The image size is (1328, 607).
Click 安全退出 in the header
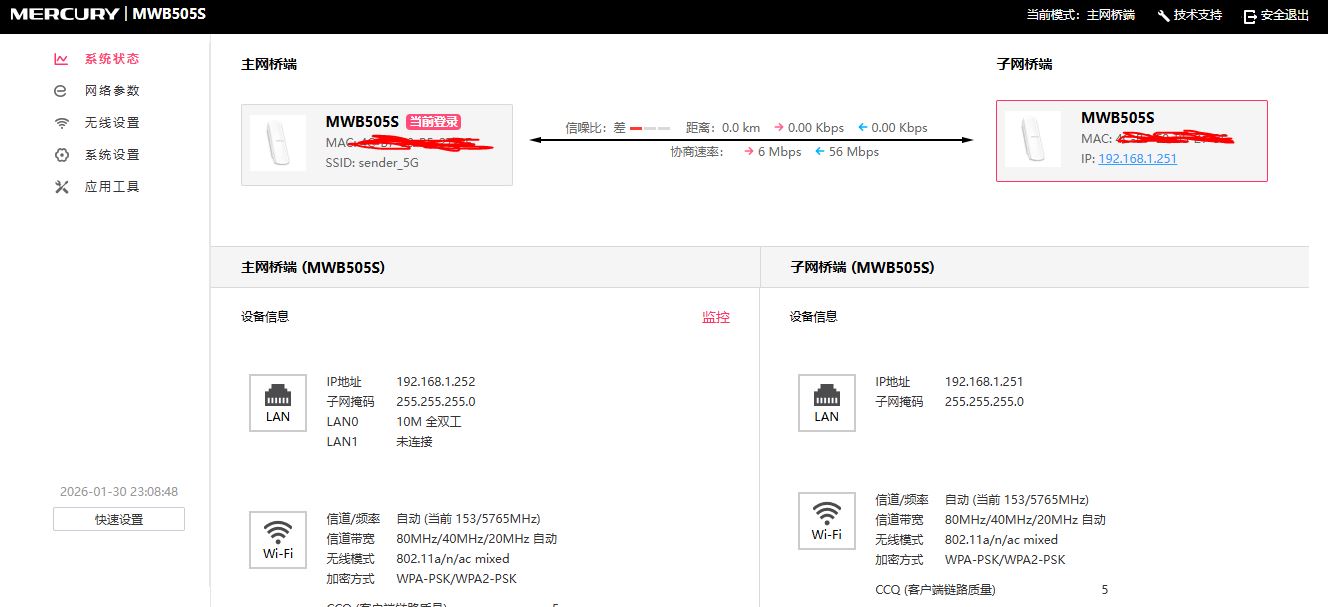[1285, 16]
